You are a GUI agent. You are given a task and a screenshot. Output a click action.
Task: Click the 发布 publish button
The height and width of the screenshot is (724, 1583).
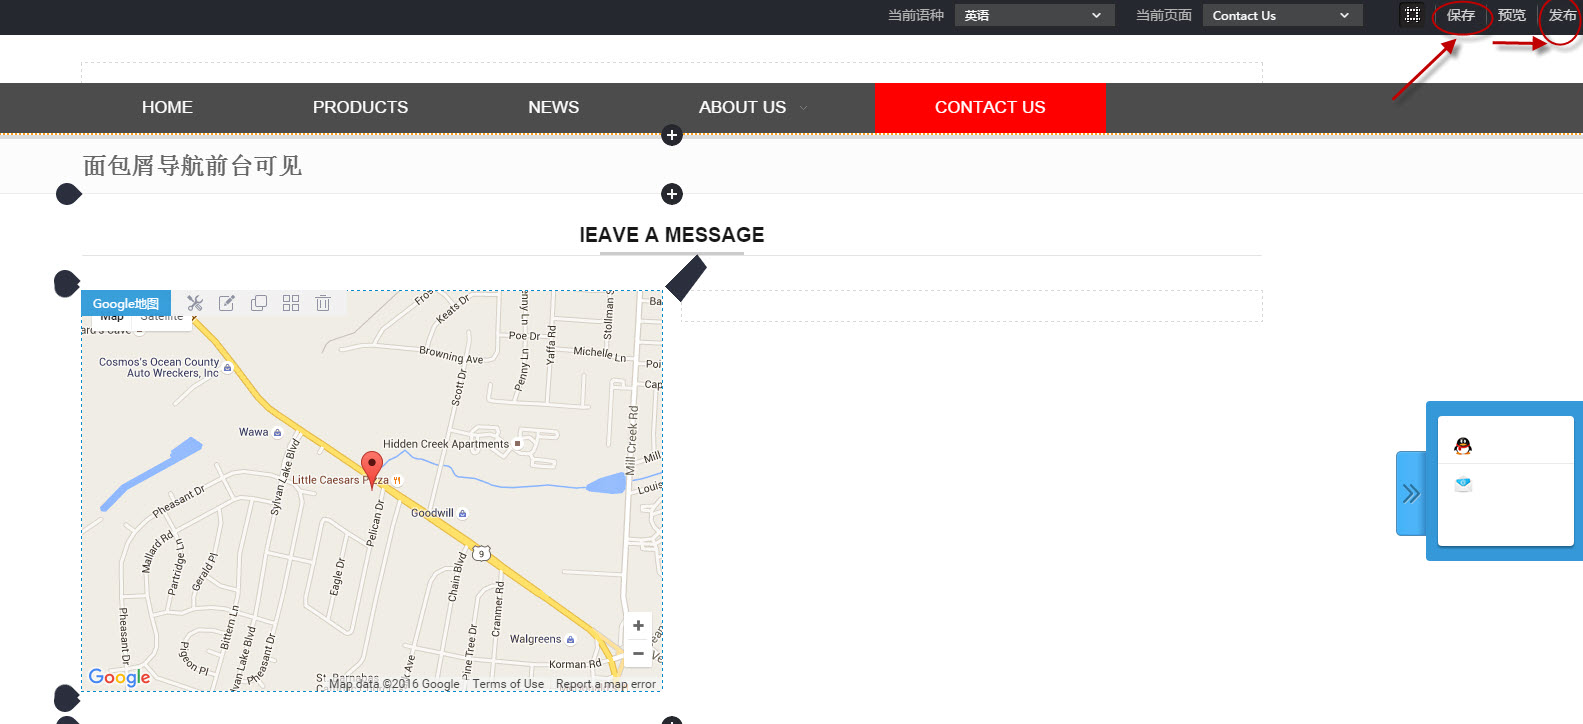pos(1562,15)
